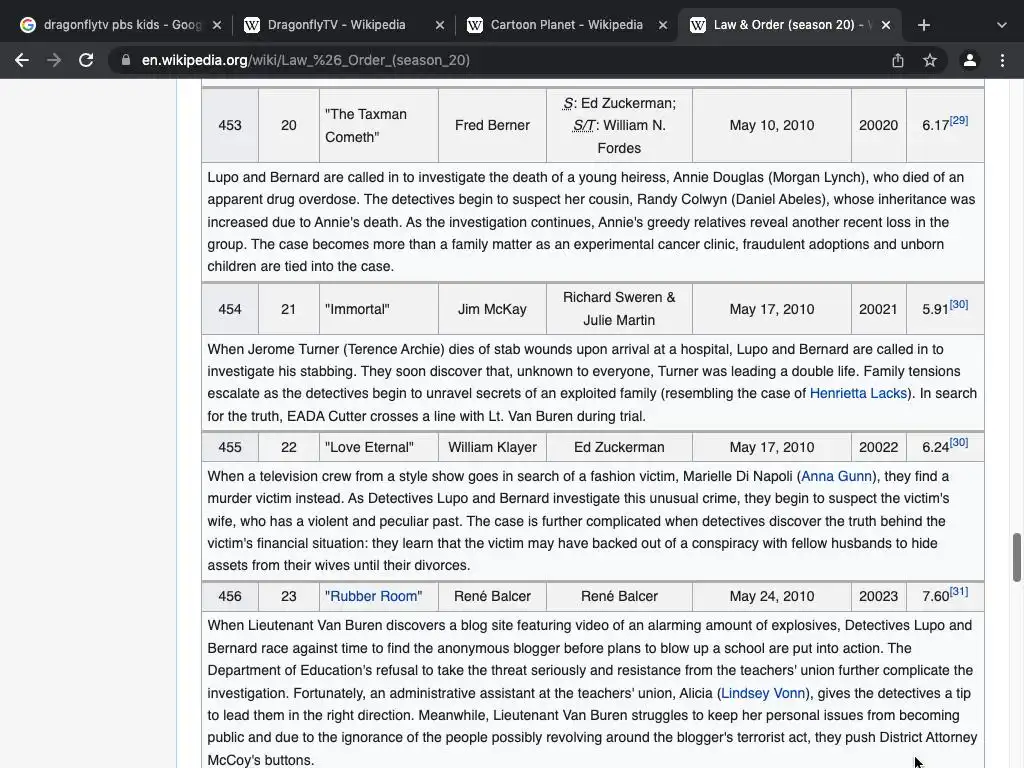
Task: Open Chrome's three-dot menu
Action: click(x=1002, y=60)
